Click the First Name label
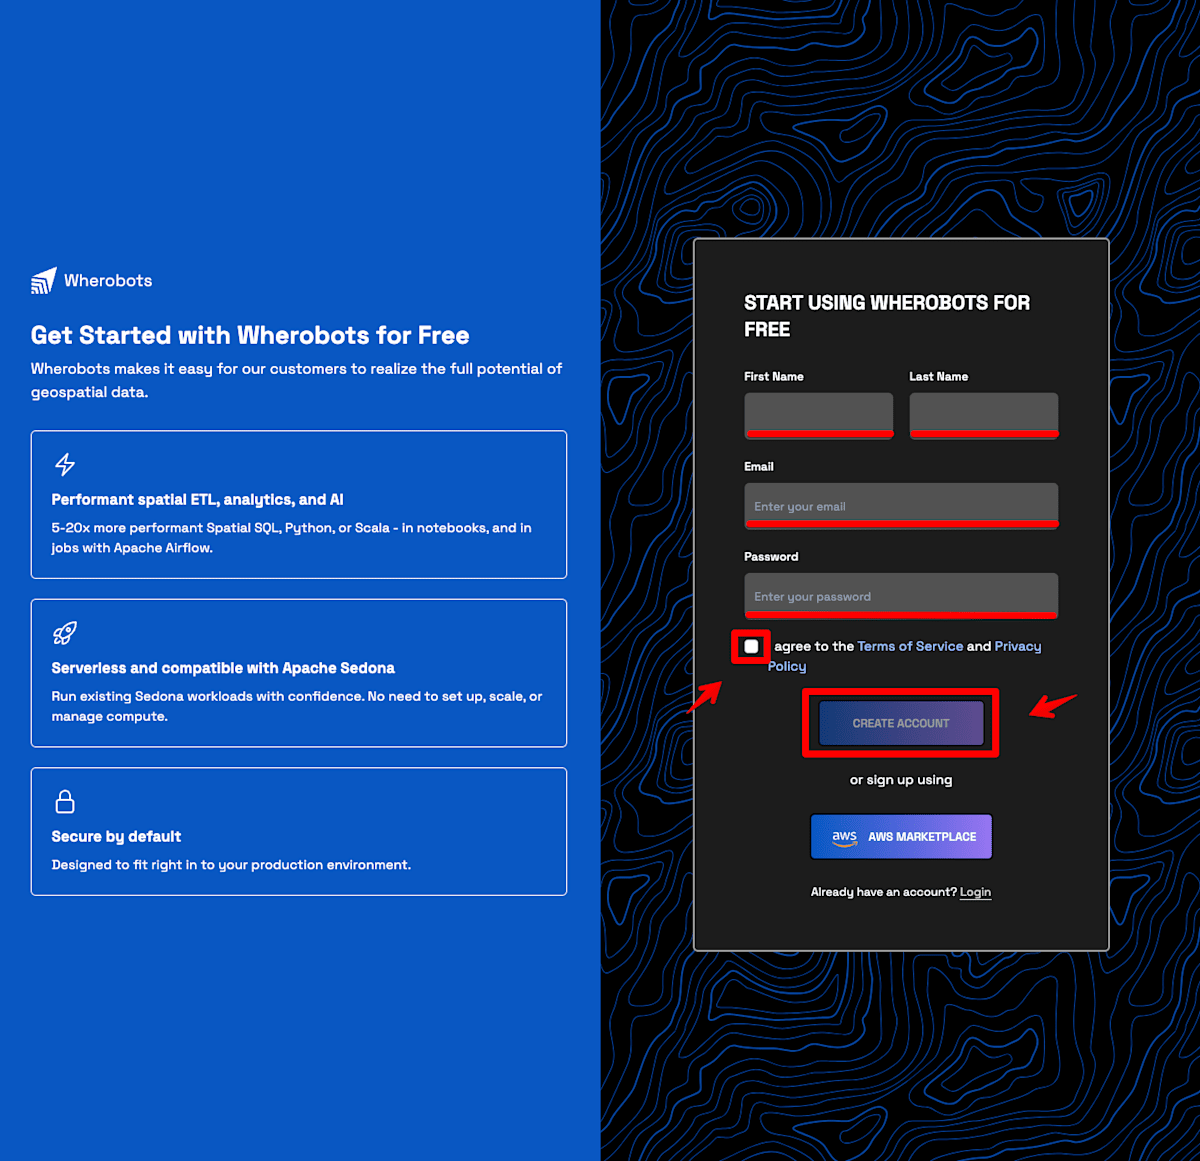Screen dimensions: 1200x1161 click(x=774, y=377)
